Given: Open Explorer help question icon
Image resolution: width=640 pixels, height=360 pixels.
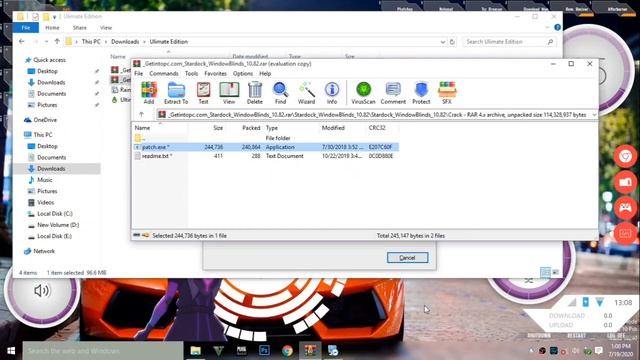Looking at the screenshot, I should click(557, 27).
